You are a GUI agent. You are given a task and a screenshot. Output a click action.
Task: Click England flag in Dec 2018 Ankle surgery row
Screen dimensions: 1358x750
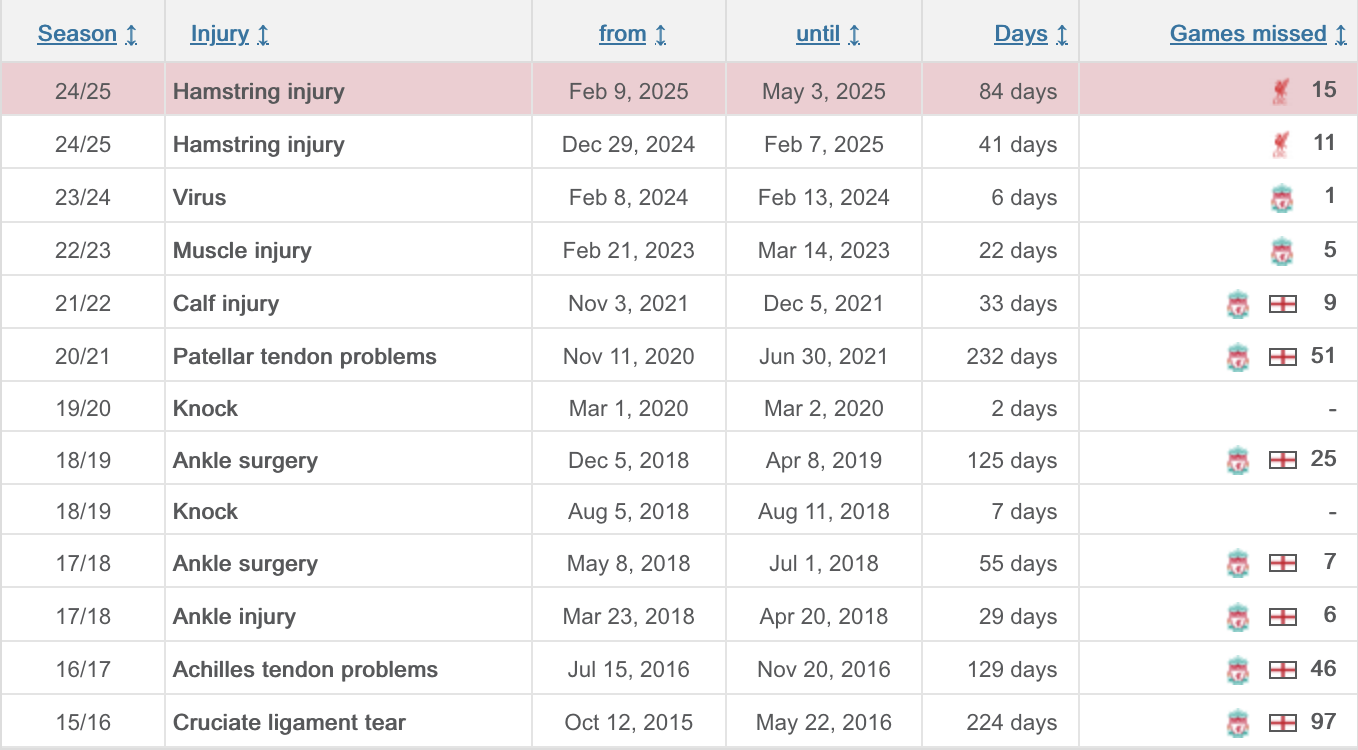(1282, 460)
